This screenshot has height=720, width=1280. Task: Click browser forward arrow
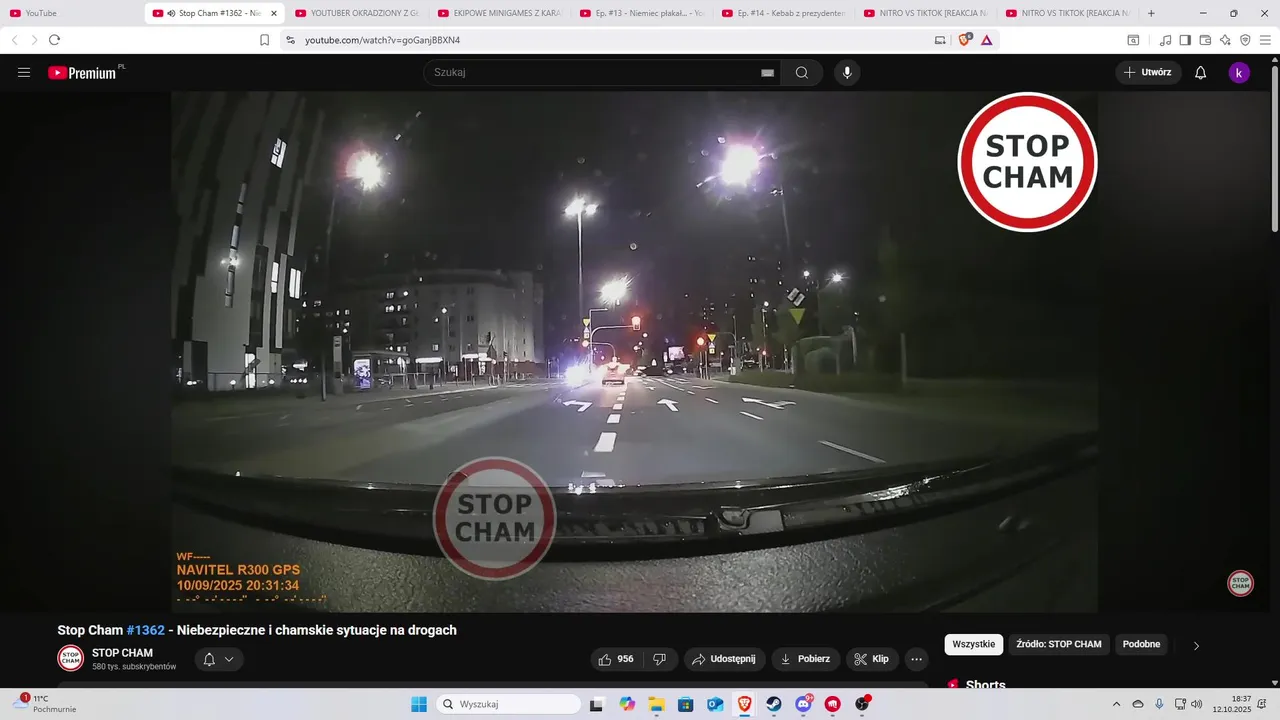point(34,40)
